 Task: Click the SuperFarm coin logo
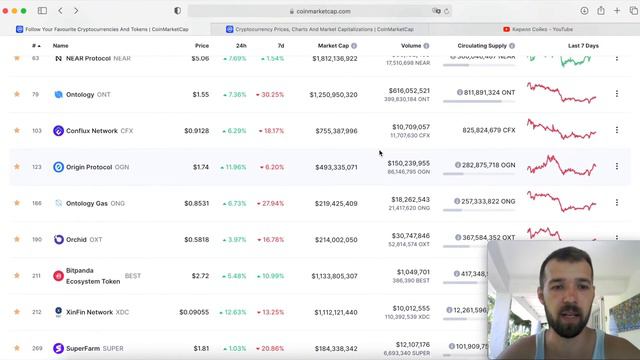click(58, 348)
